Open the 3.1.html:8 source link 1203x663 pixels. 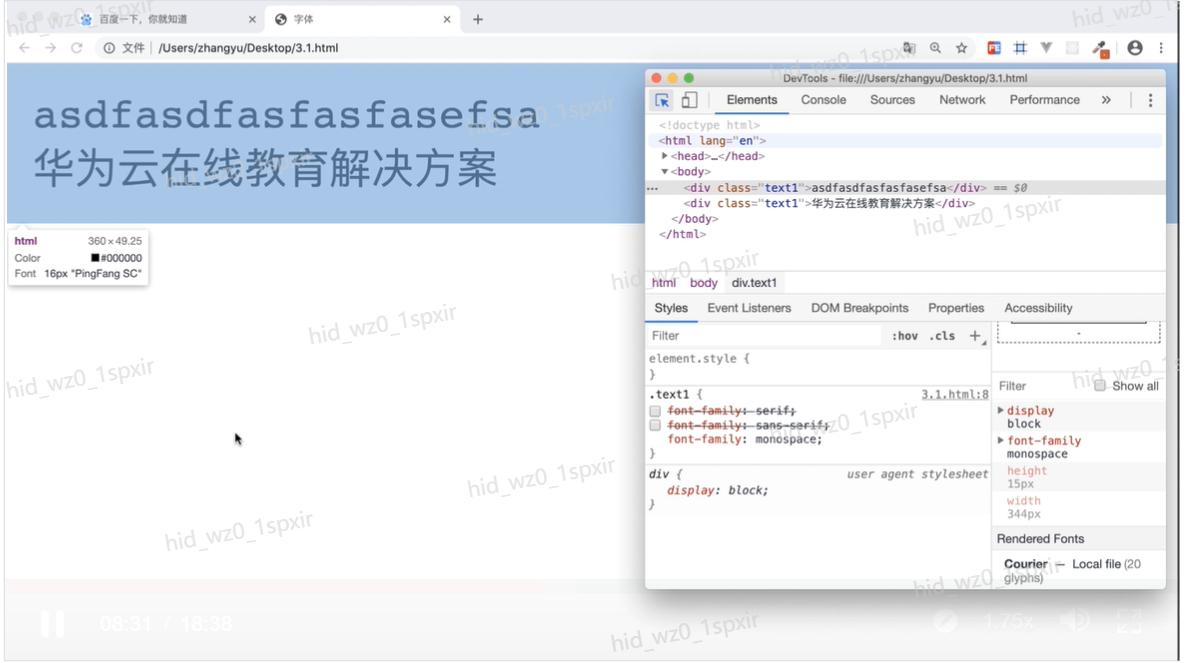(x=954, y=395)
